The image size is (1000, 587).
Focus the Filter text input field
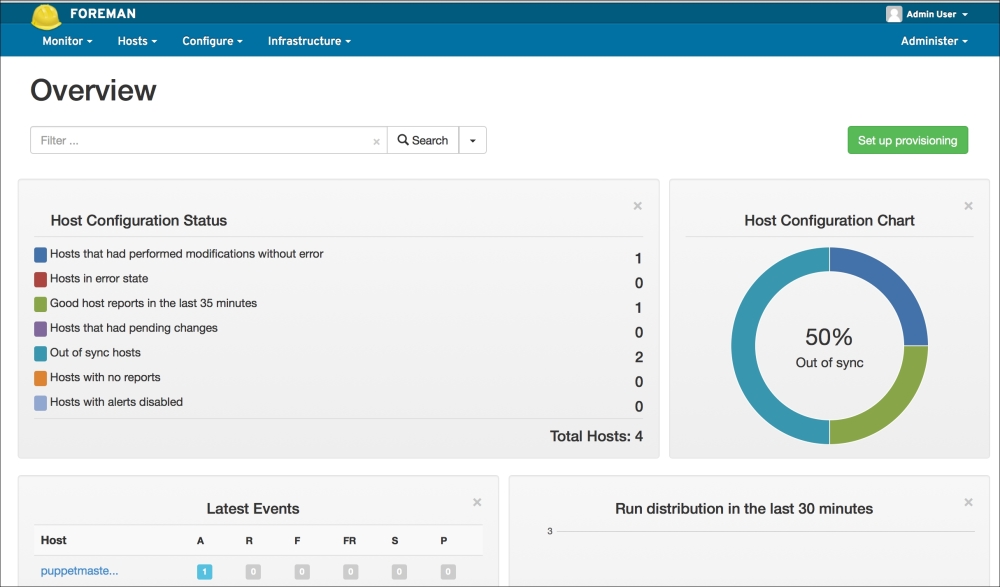pyautogui.click(x=200, y=141)
